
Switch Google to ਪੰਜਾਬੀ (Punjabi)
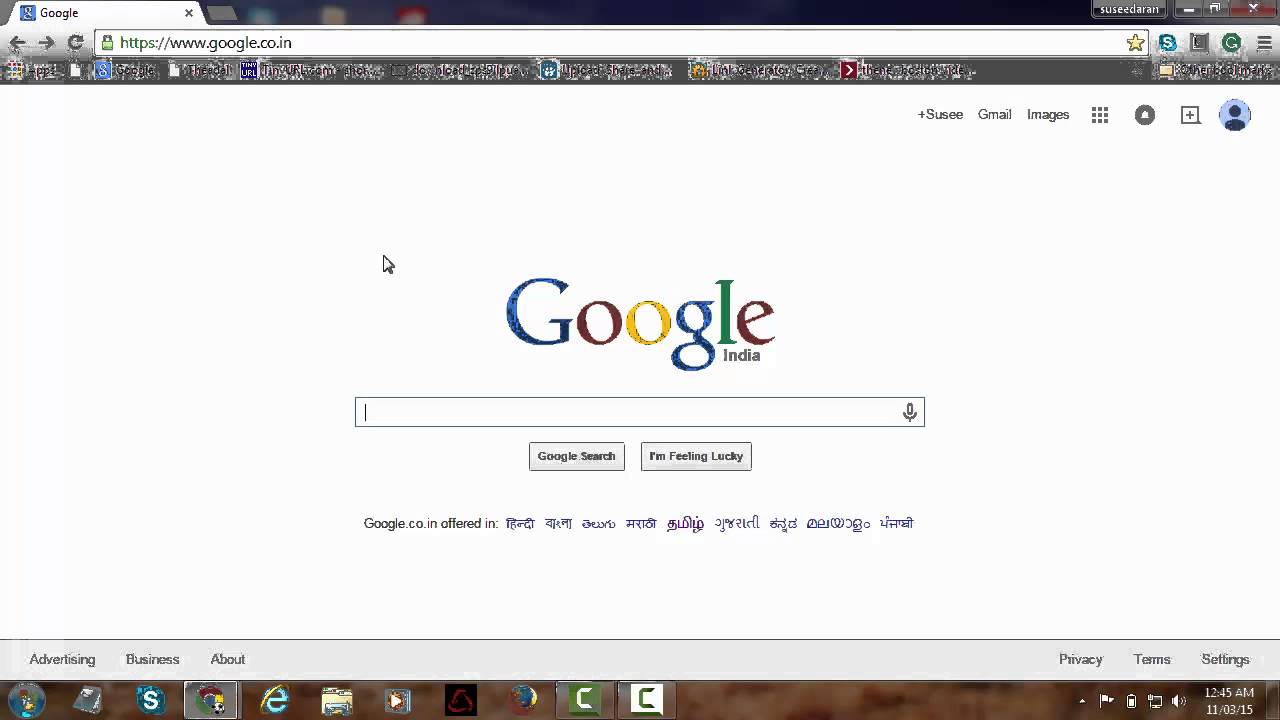pyautogui.click(x=897, y=523)
